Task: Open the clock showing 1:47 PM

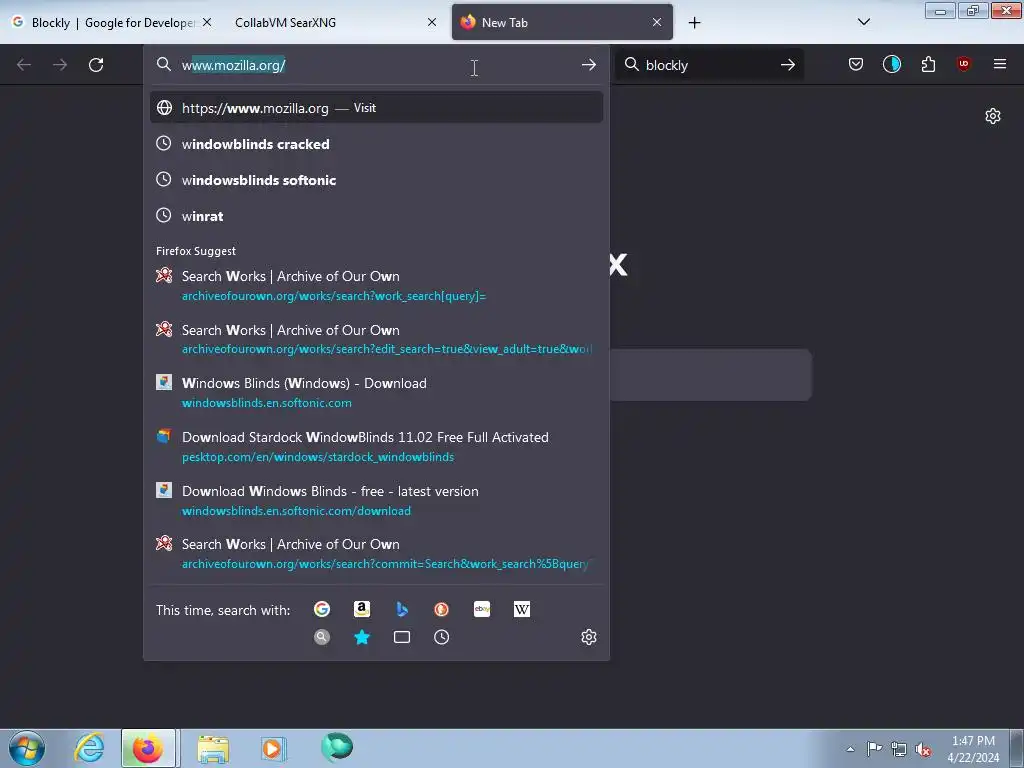Action: click(973, 748)
